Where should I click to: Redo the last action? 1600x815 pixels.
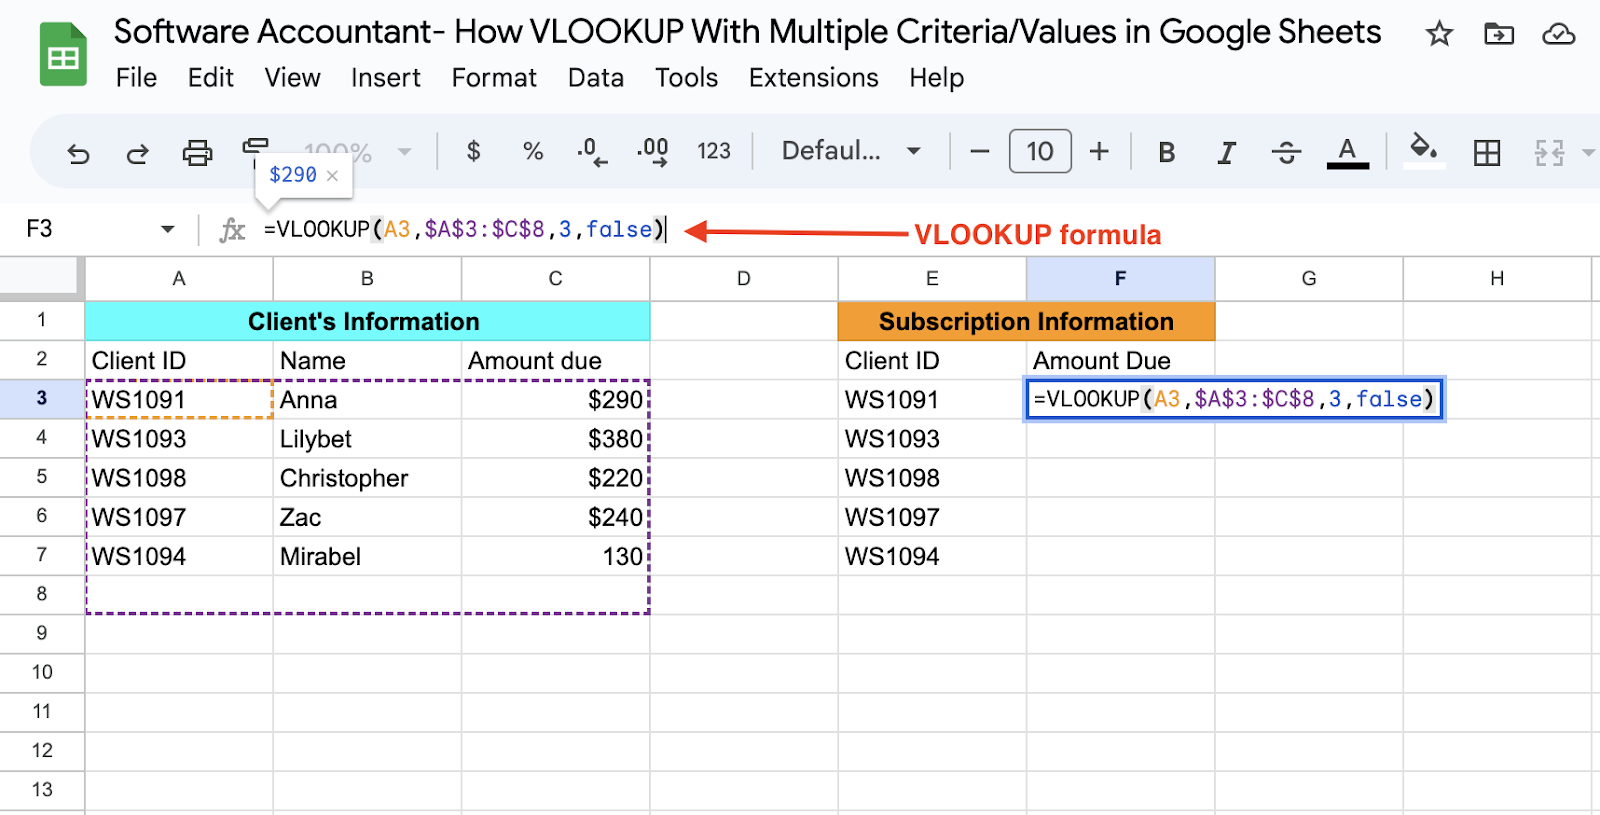137,152
